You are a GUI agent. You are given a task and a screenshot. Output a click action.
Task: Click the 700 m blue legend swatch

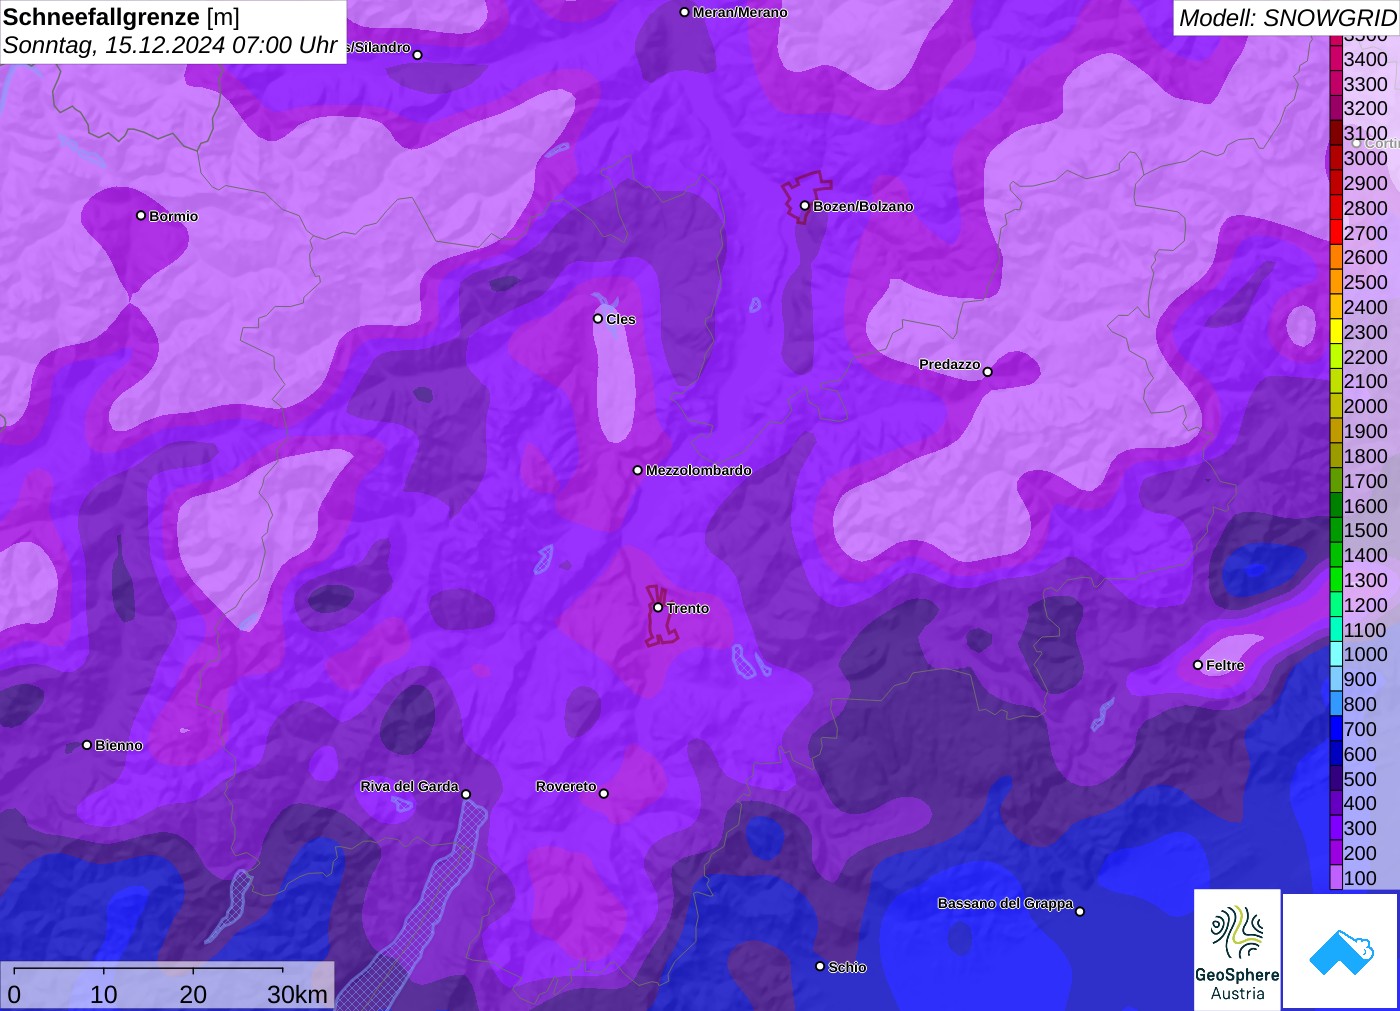[x=1336, y=729]
